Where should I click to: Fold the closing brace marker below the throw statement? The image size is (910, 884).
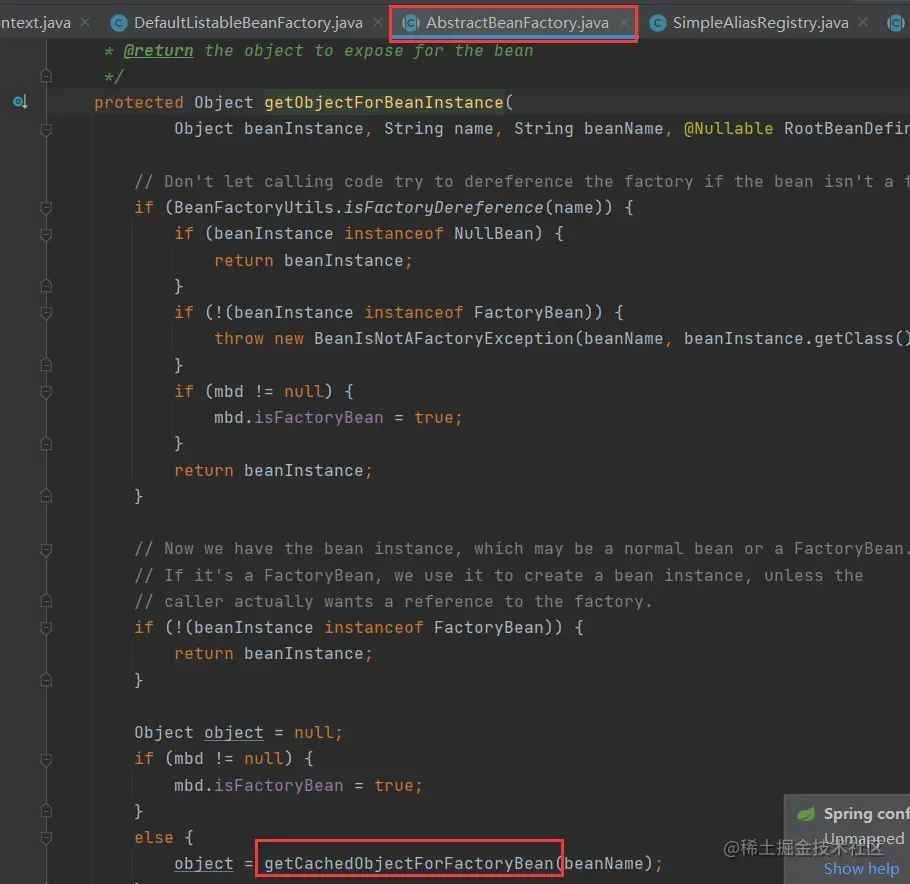(x=46, y=365)
